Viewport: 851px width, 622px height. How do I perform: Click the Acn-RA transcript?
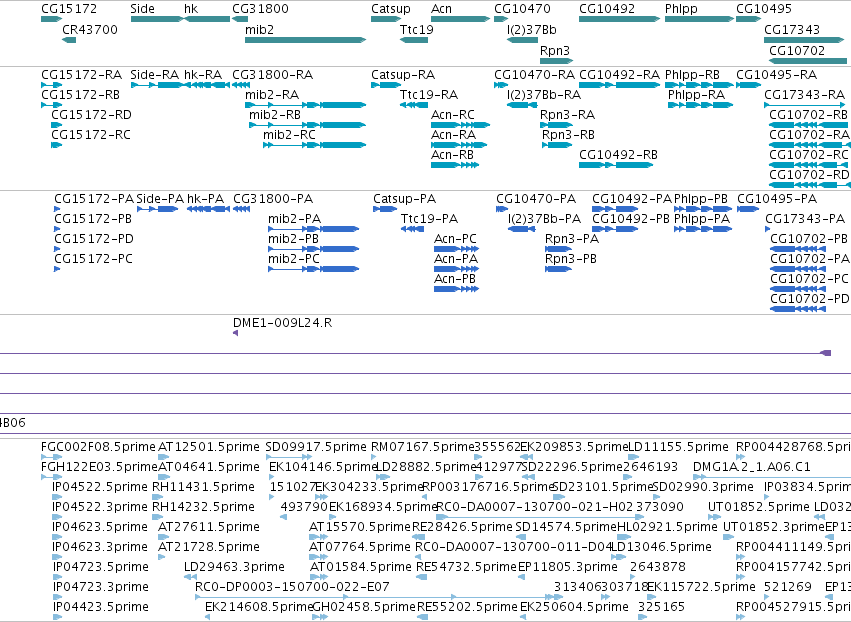[459, 145]
